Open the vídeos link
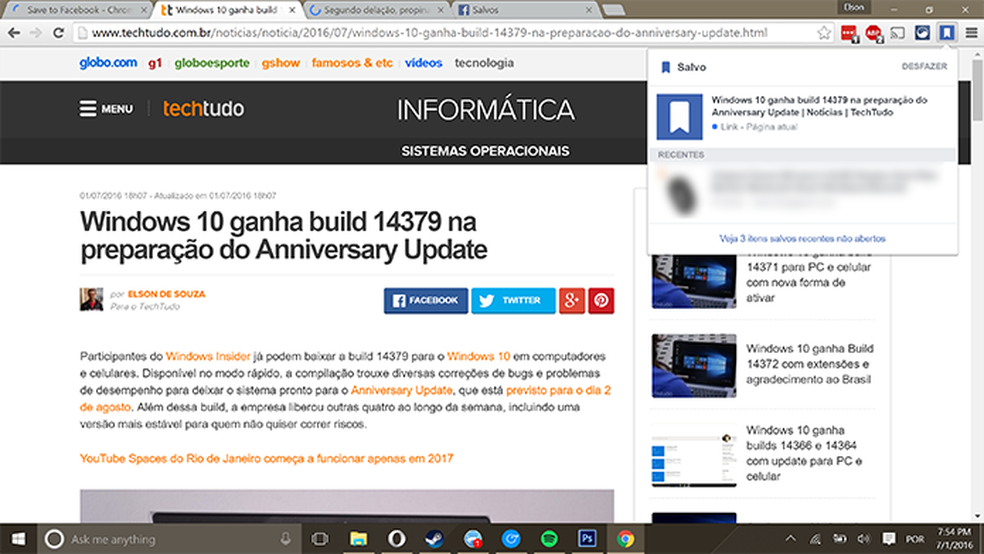The height and width of the screenshot is (554, 984). click(424, 63)
